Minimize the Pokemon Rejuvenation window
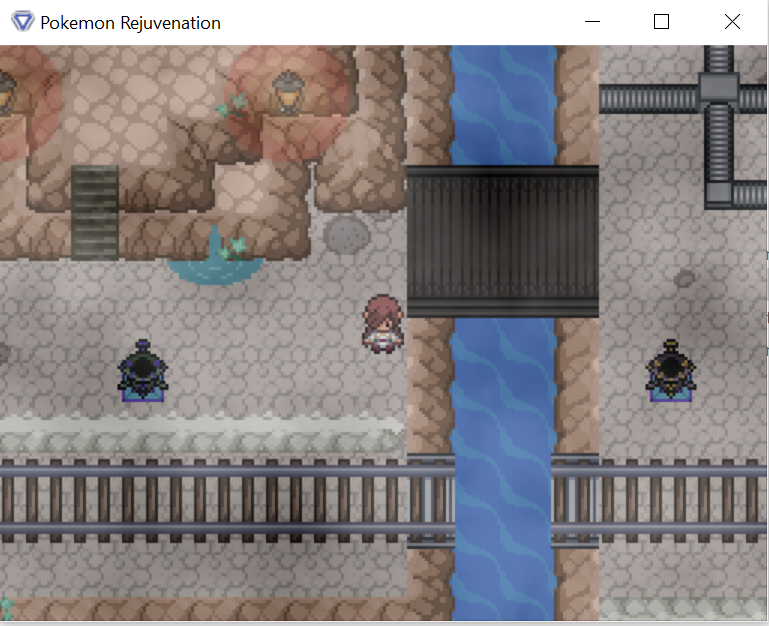Image resolution: width=769 pixels, height=626 pixels. [x=593, y=22]
